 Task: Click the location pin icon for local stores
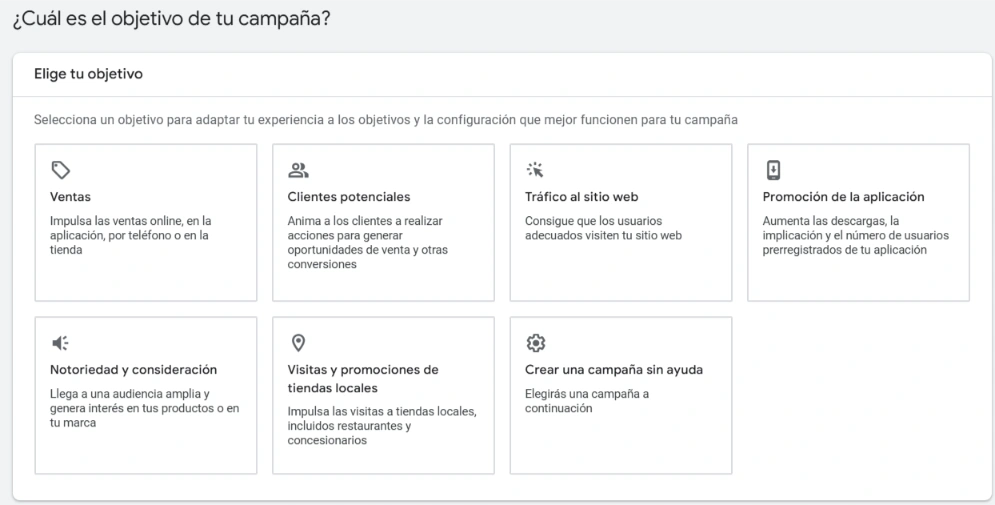[x=297, y=343]
